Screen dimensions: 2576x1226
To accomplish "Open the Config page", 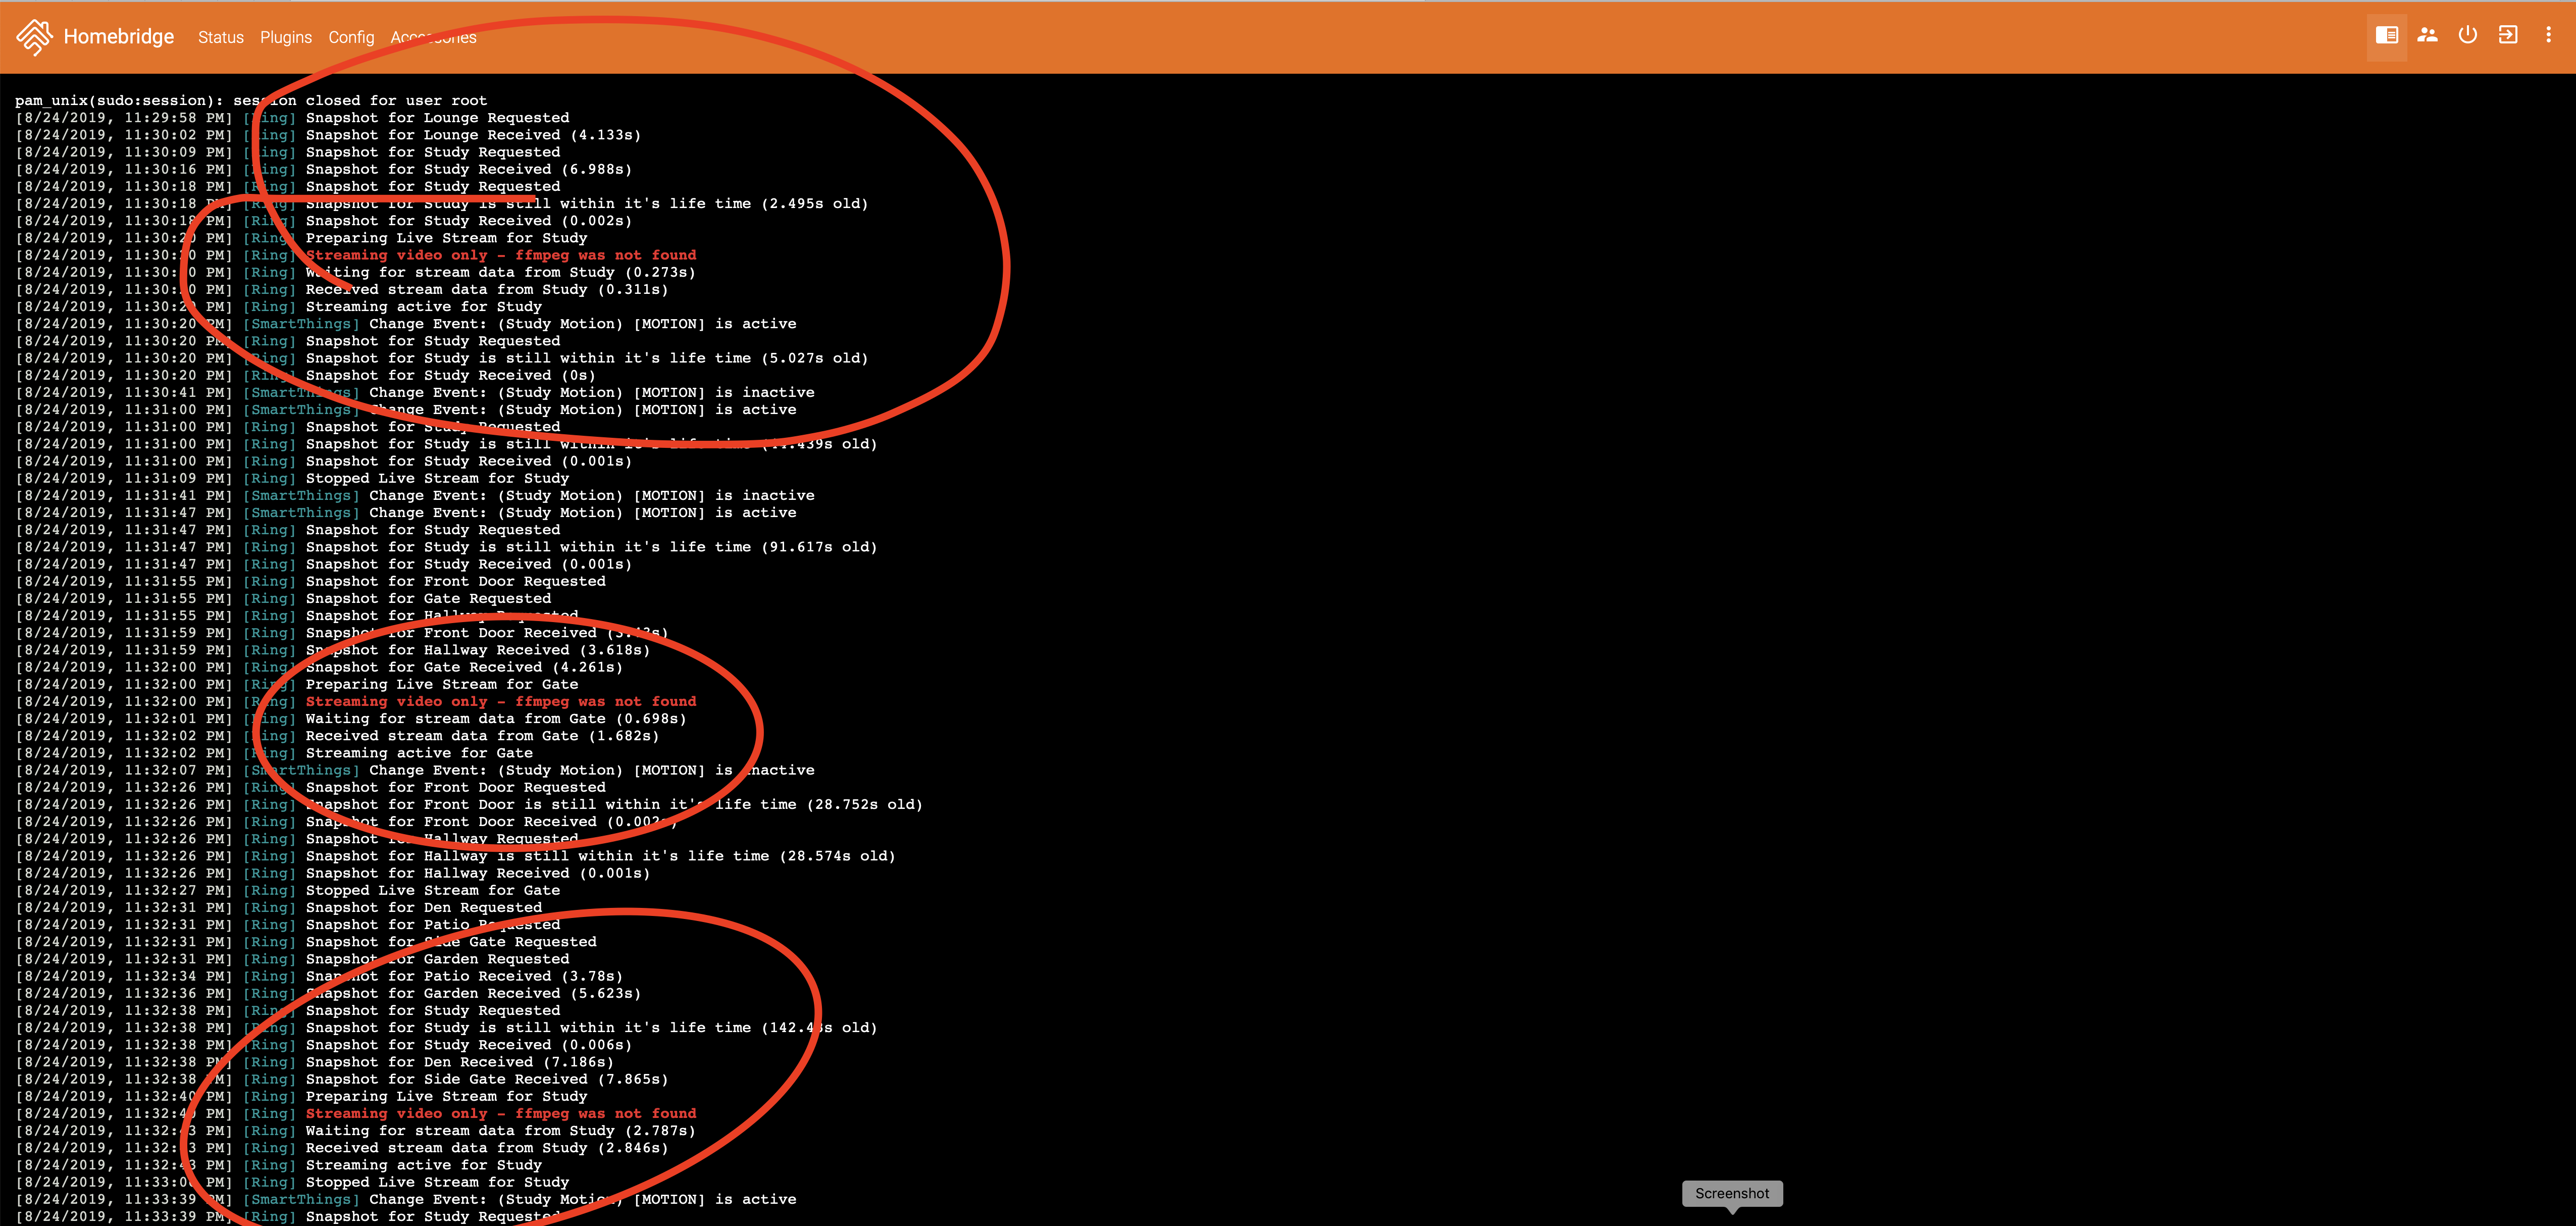I will pos(351,38).
